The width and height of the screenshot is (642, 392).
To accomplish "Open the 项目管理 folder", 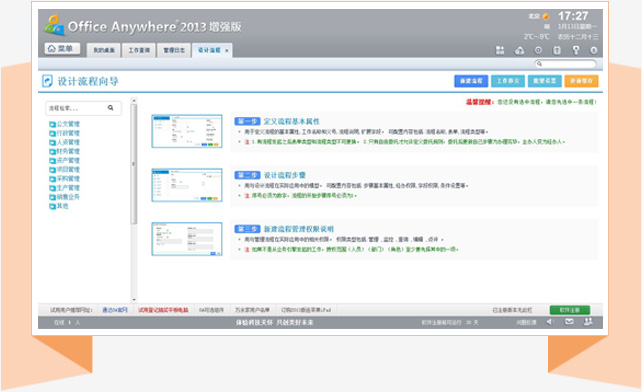I will 68,170.
